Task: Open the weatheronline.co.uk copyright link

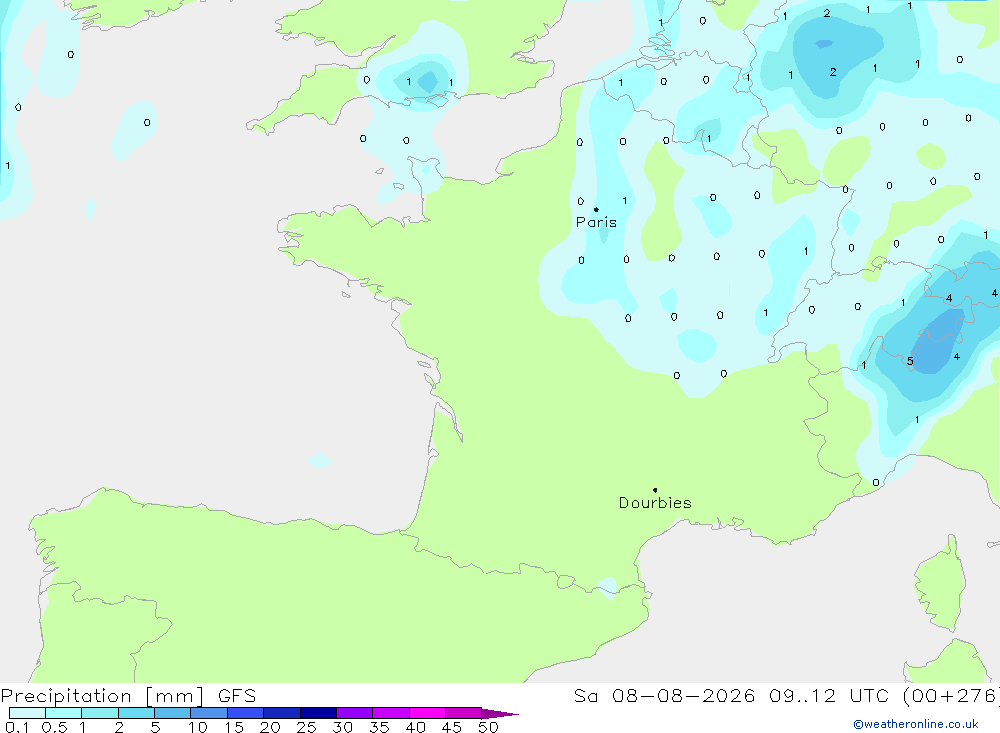Action: point(916,723)
